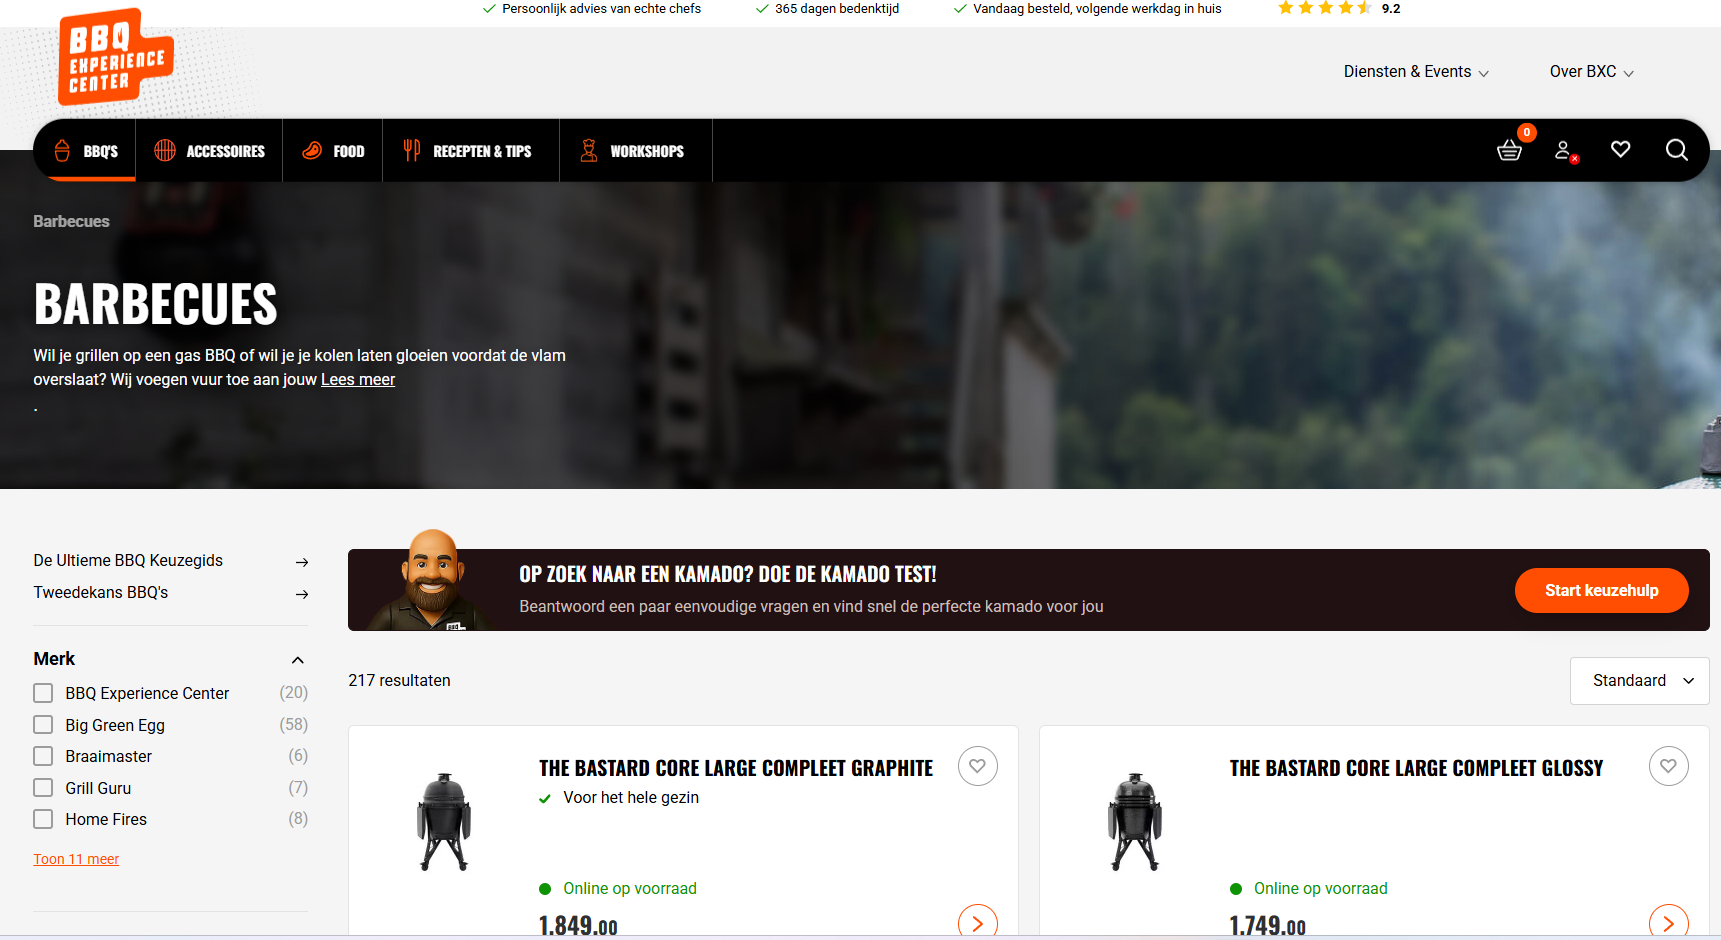Click the search magnifier icon
Viewport: 1721px width, 940px height.
click(x=1676, y=150)
